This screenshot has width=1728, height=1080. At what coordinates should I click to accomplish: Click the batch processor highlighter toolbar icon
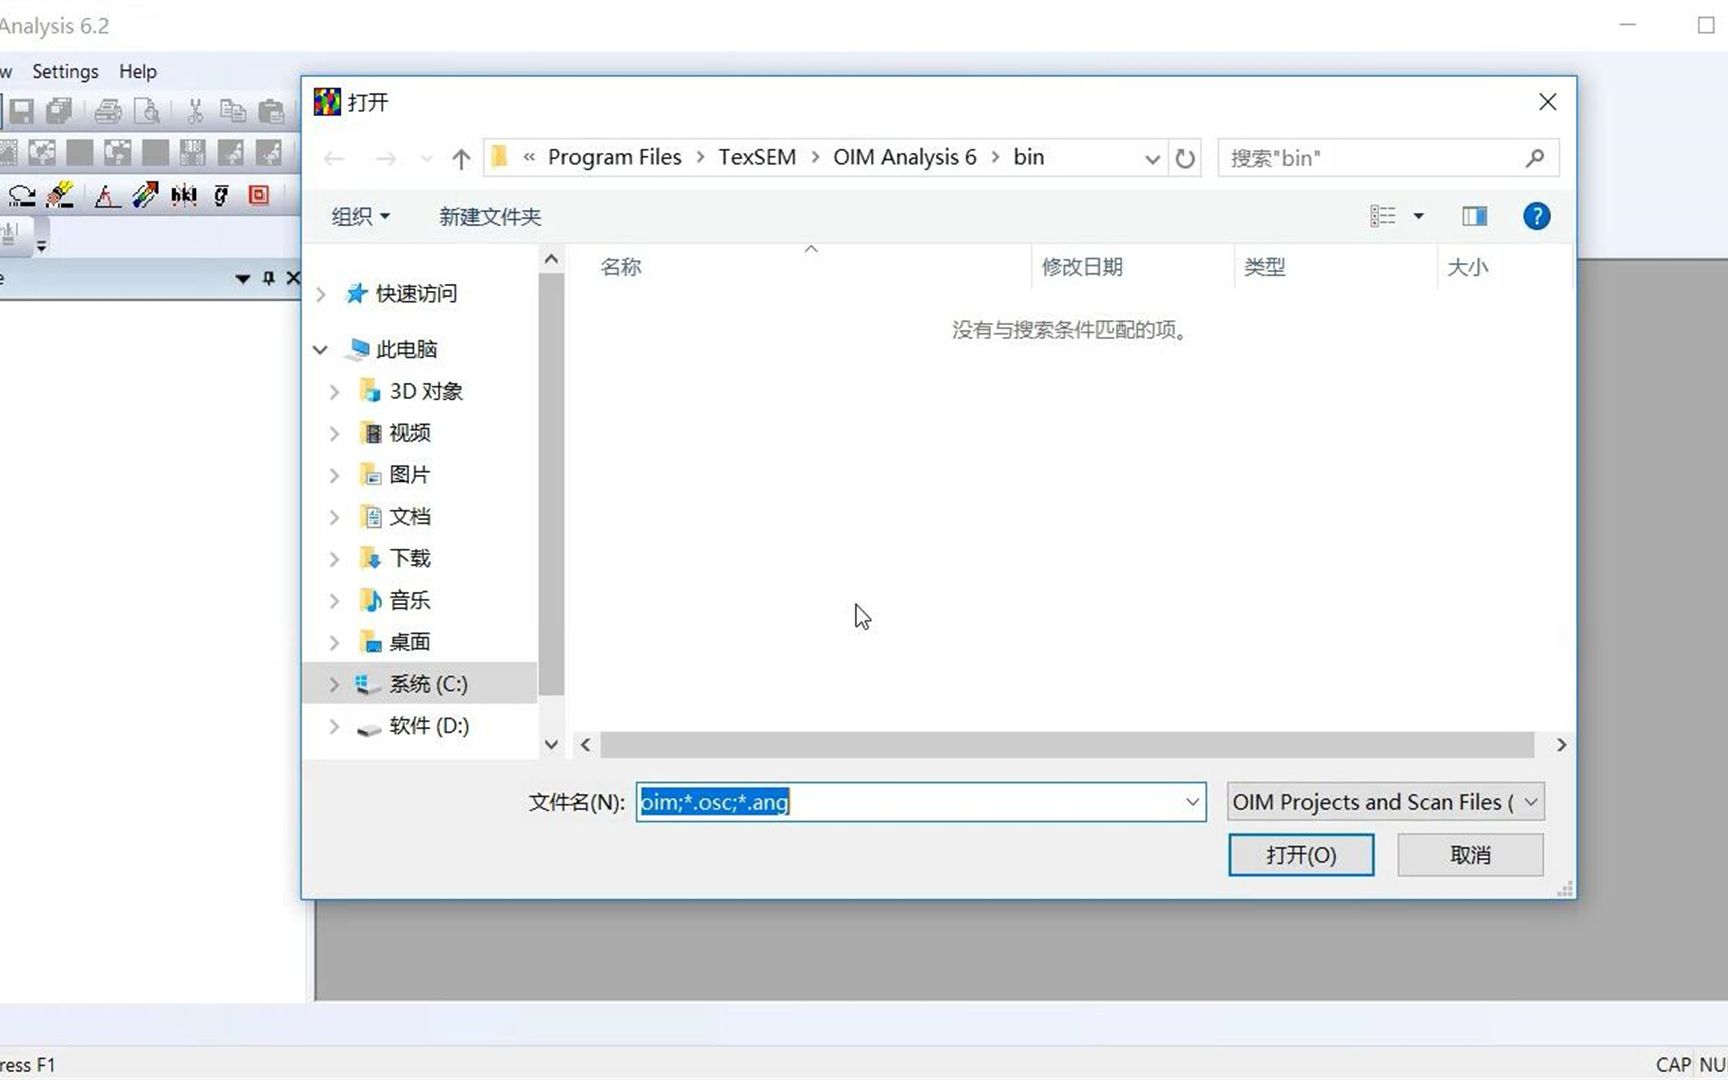pyautogui.click(x=59, y=195)
